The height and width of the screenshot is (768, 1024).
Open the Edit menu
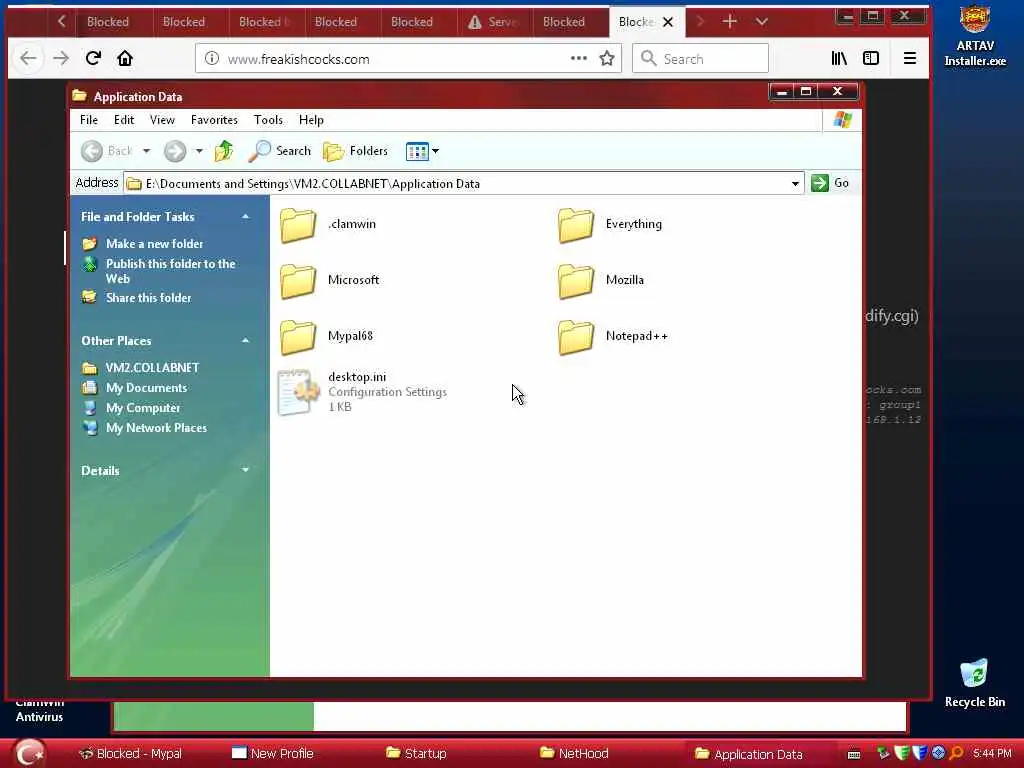123,120
